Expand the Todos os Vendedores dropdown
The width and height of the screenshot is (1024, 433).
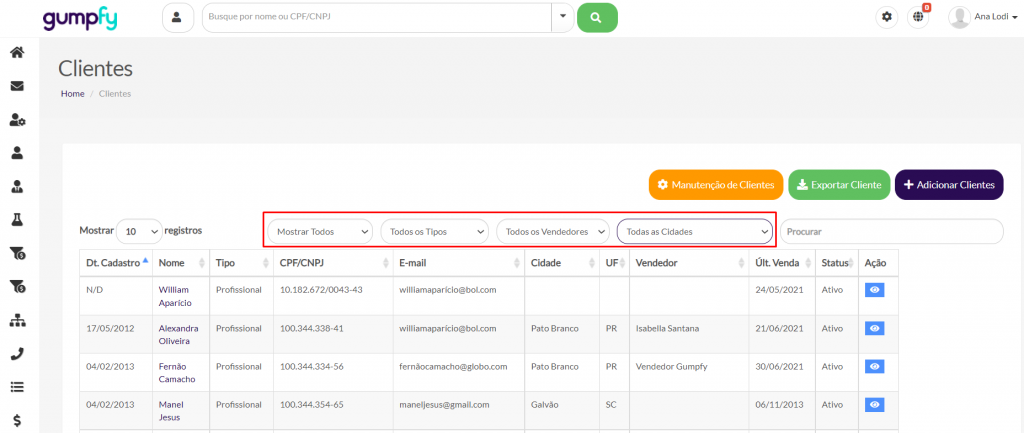[553, 231]
